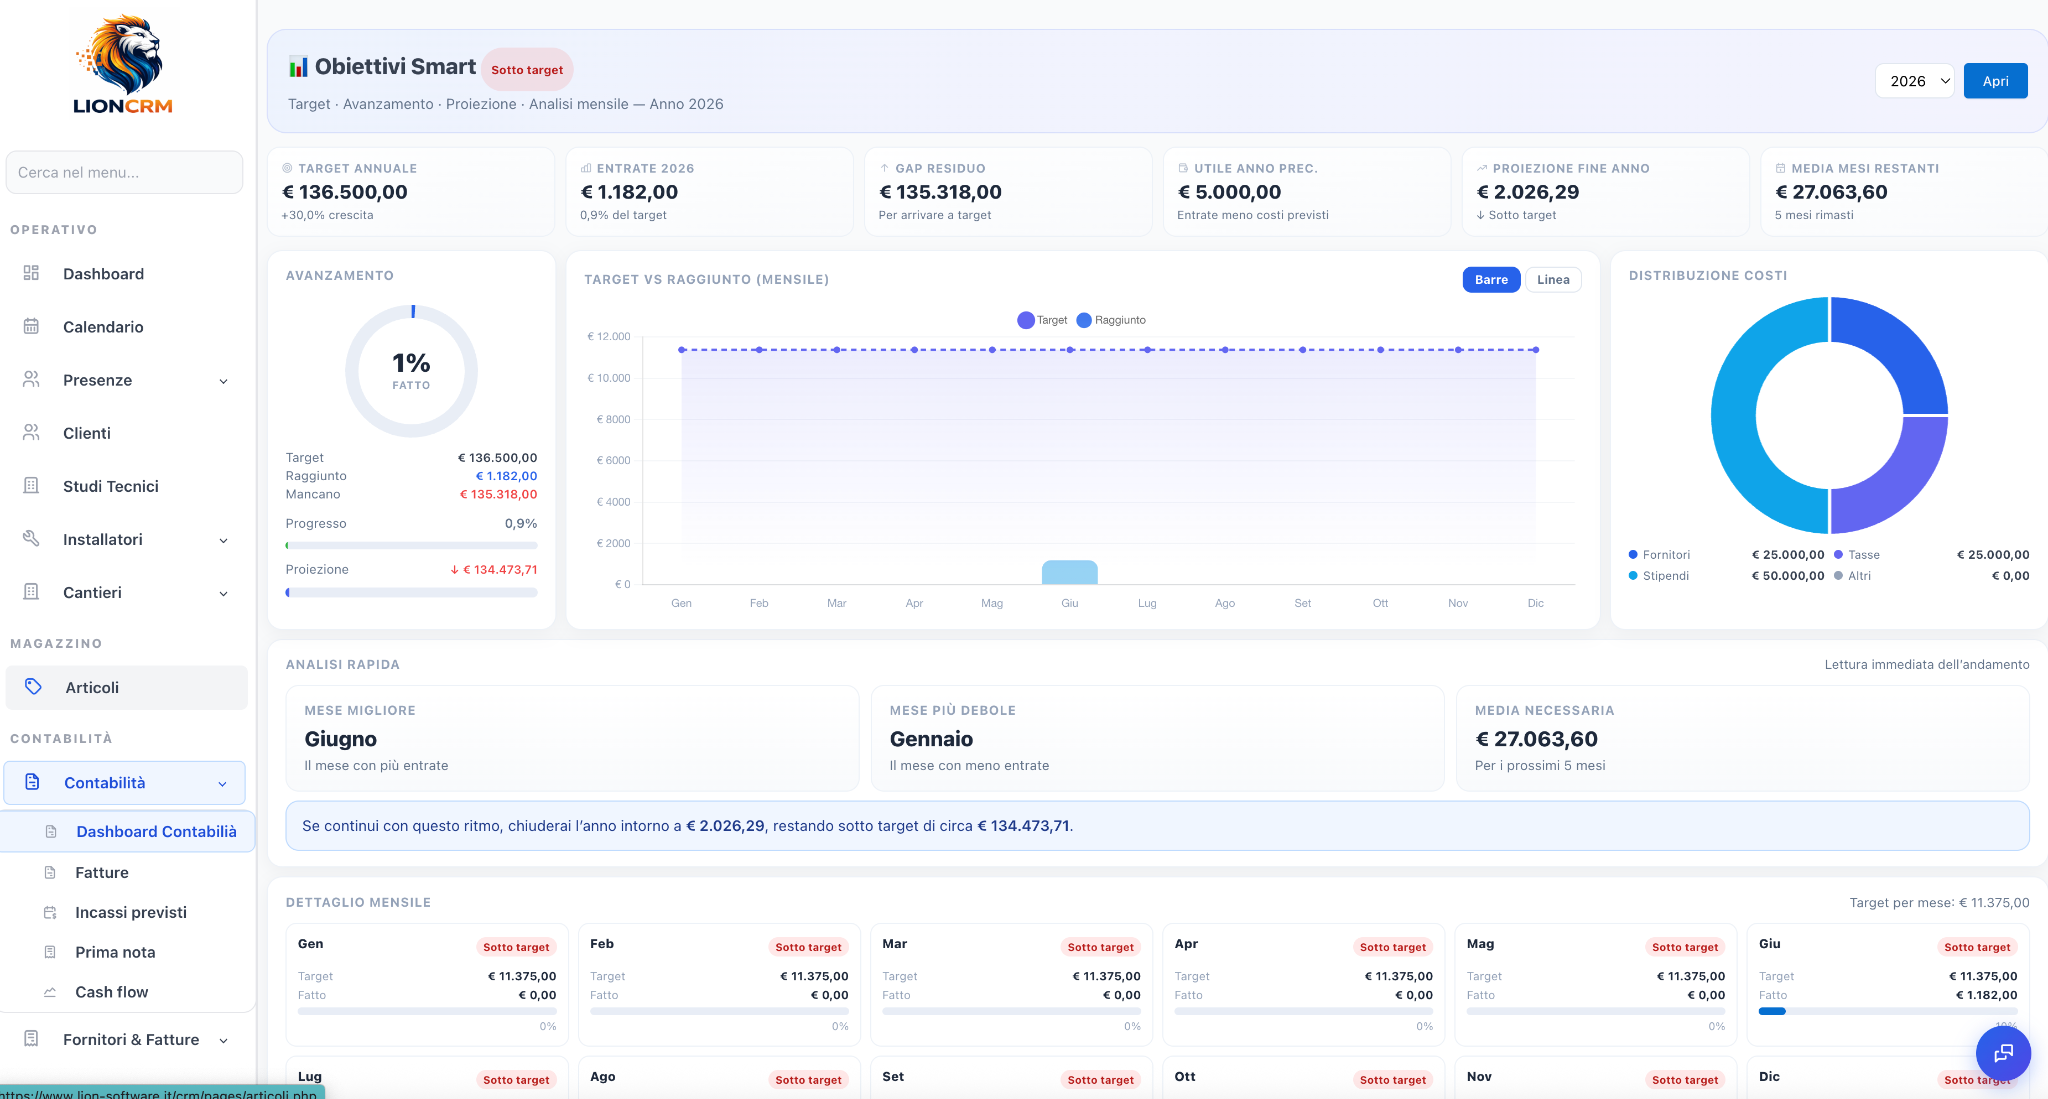Open the Dashboard menu item
This screenshot has height=1099, width=2048.
pos(125,273)
